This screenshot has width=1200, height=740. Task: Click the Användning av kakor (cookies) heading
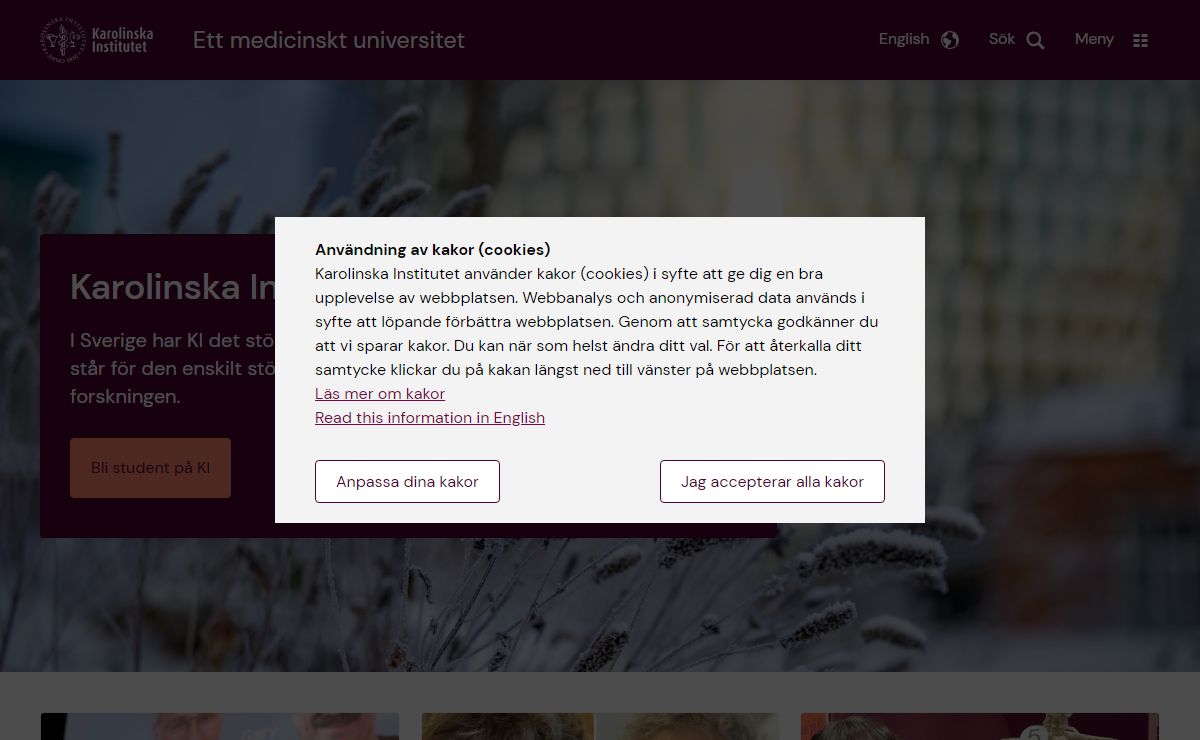(x=433, y=249)
